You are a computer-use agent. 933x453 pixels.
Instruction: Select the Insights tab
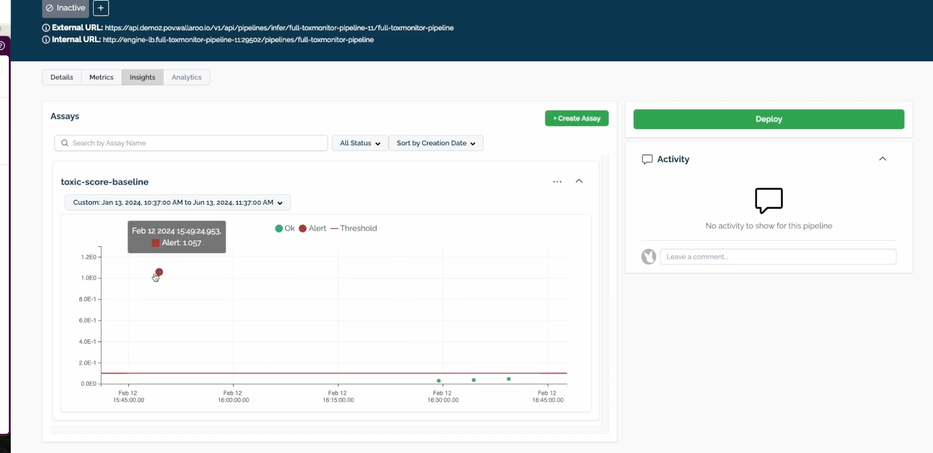tap(142, 77)
